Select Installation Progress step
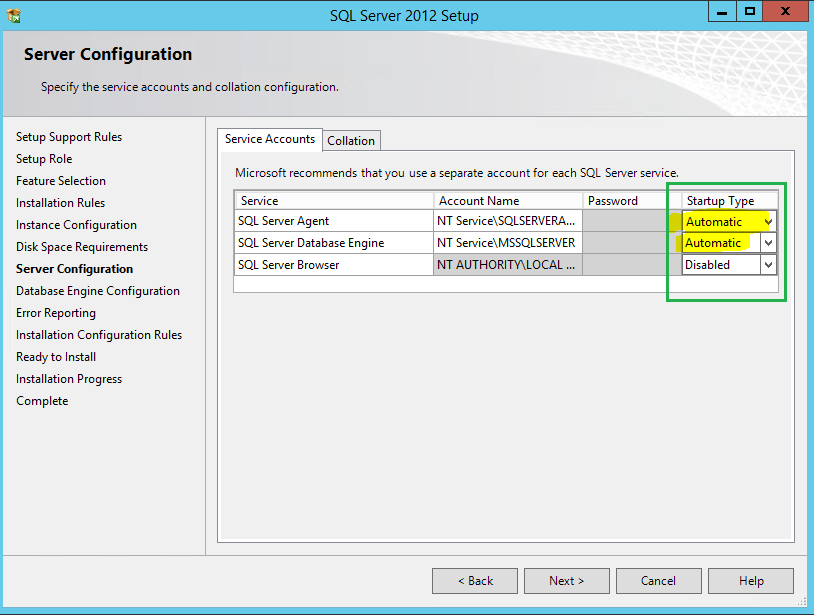 coord(69,379)
